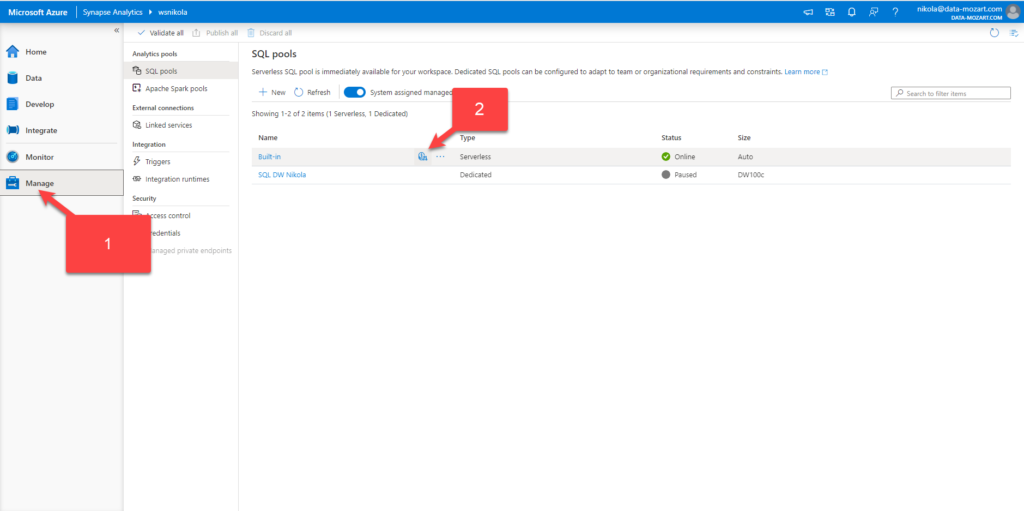Open the directory switcher icon in header
1024x511 pixels.
click(830, 12)
